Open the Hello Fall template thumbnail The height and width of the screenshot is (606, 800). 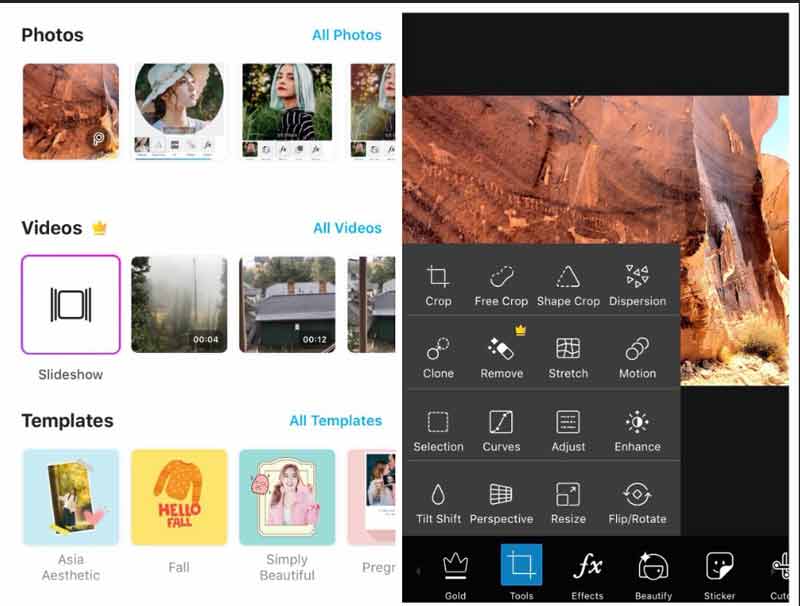coord(179,497)
